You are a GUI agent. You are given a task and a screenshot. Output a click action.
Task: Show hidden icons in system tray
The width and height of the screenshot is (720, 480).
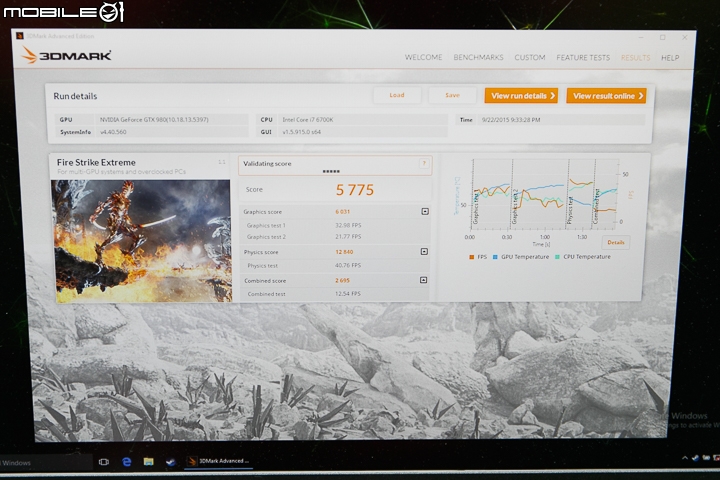[685, 458]
